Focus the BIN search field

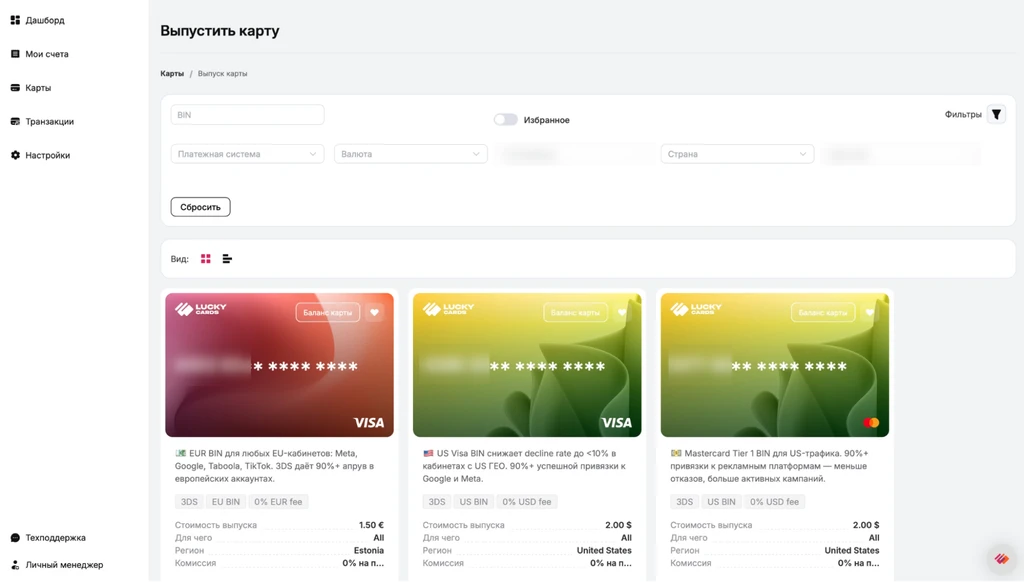point(247,115)
